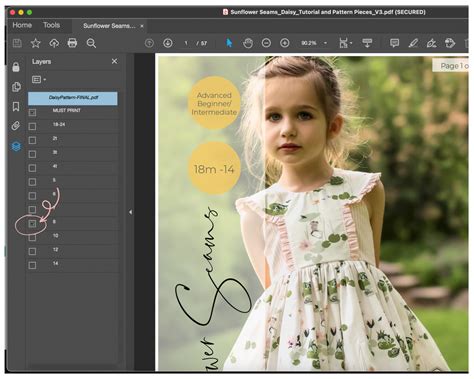Select DaisyPattern-FINAL.pdf layer group
The width and height of the screenshot is (474, 379).
coord(73,98)
